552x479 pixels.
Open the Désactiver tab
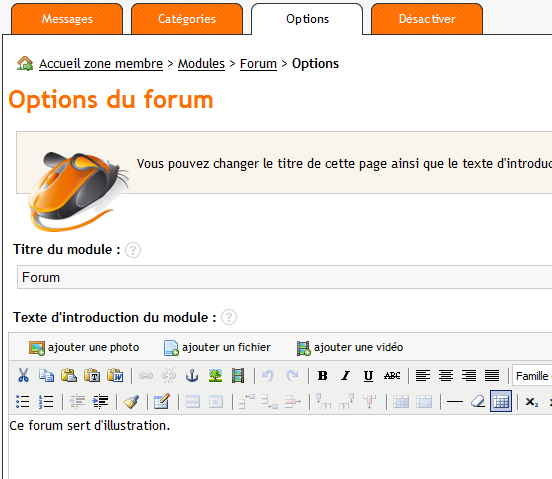coord(427,19)
